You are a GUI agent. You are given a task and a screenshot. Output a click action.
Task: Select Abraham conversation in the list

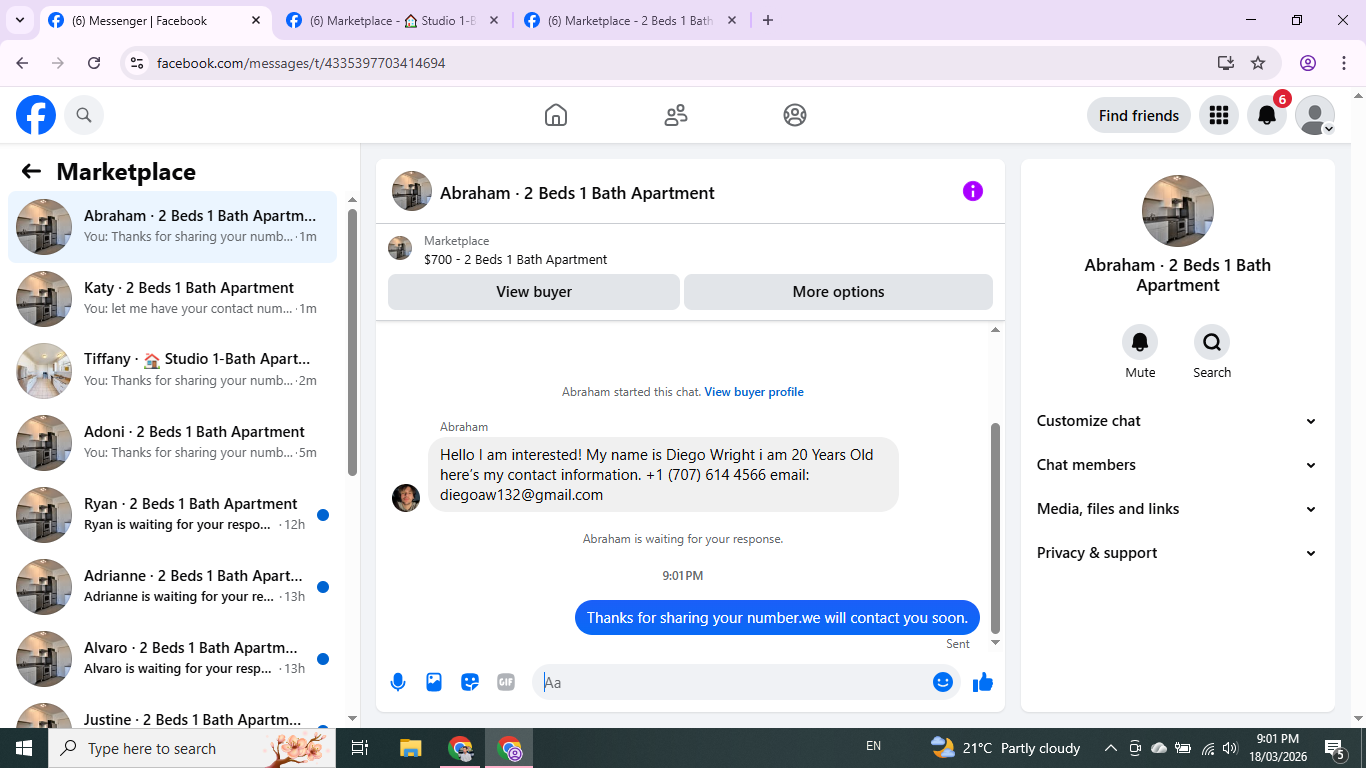tap(172, 226)
